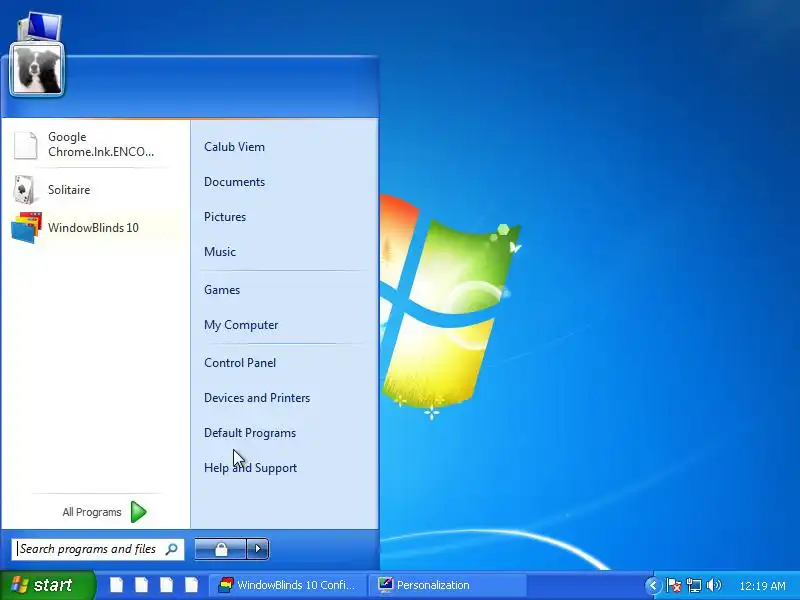Open Devices and Printers
The width and height of the screenshot is (800, 600).
tap(257, 398)
